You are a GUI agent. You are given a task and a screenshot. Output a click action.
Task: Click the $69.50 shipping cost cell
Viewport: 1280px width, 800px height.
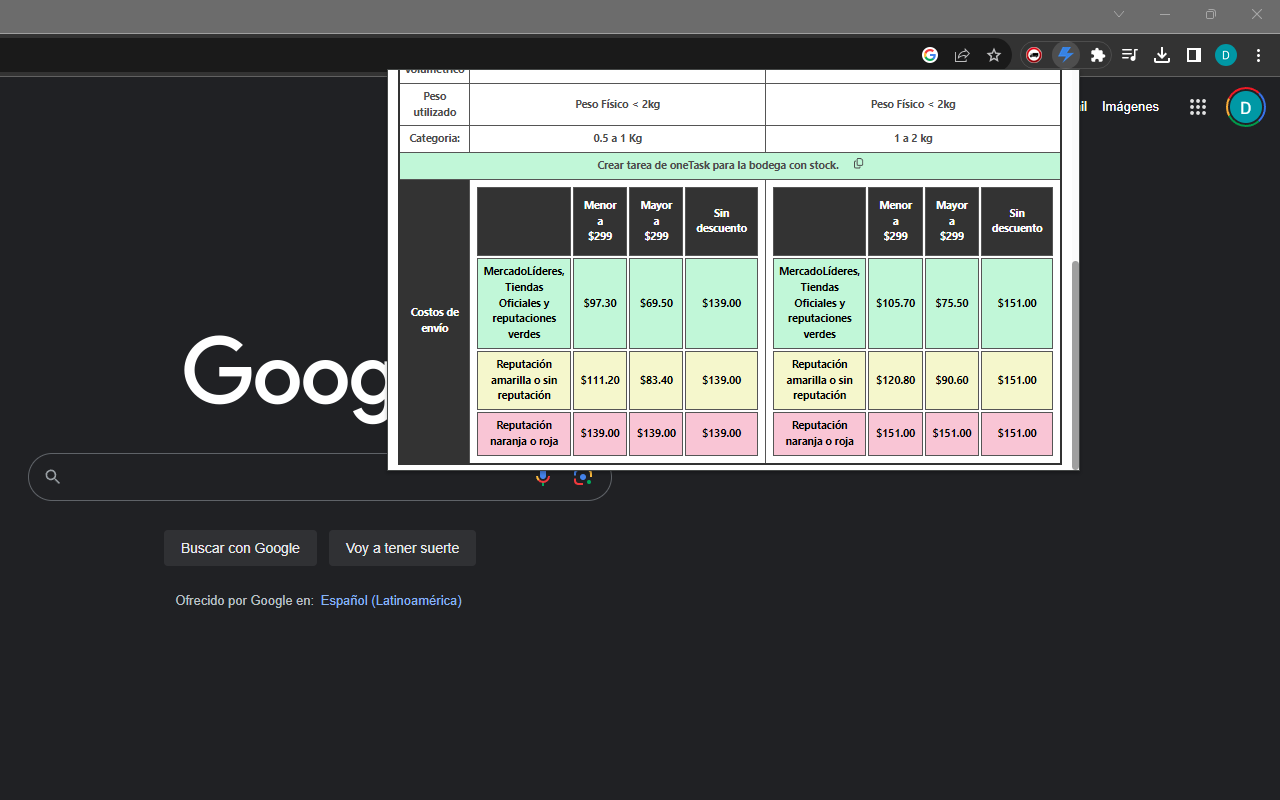[x=656, y=303]
